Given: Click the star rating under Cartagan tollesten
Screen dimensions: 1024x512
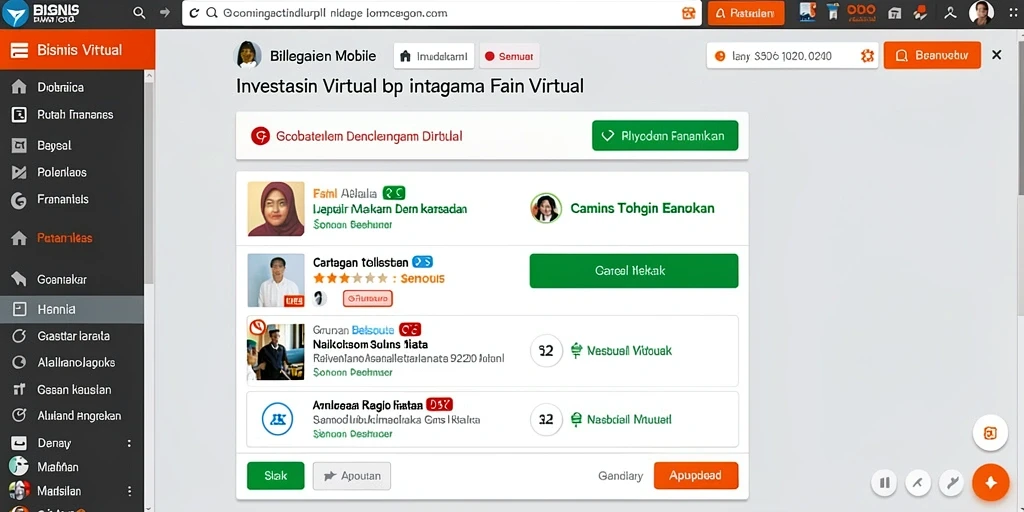Looking at the screenshot, I should pyautogui.click(x=353, y=279).
